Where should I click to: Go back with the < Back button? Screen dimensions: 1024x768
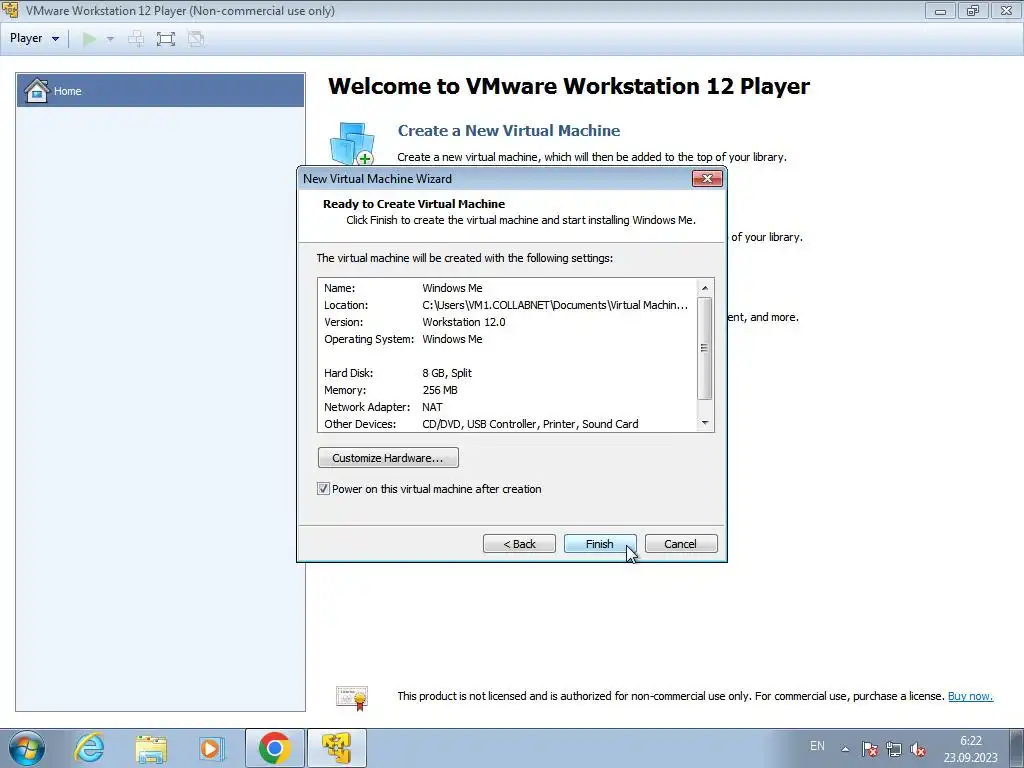519,544
